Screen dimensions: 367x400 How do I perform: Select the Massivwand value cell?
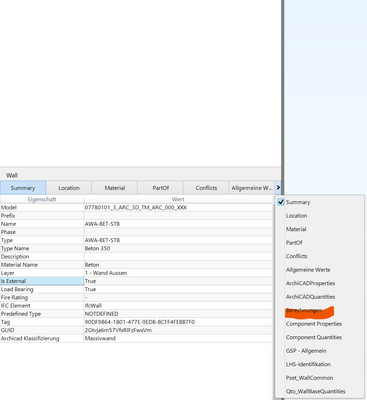click(178, 338)
